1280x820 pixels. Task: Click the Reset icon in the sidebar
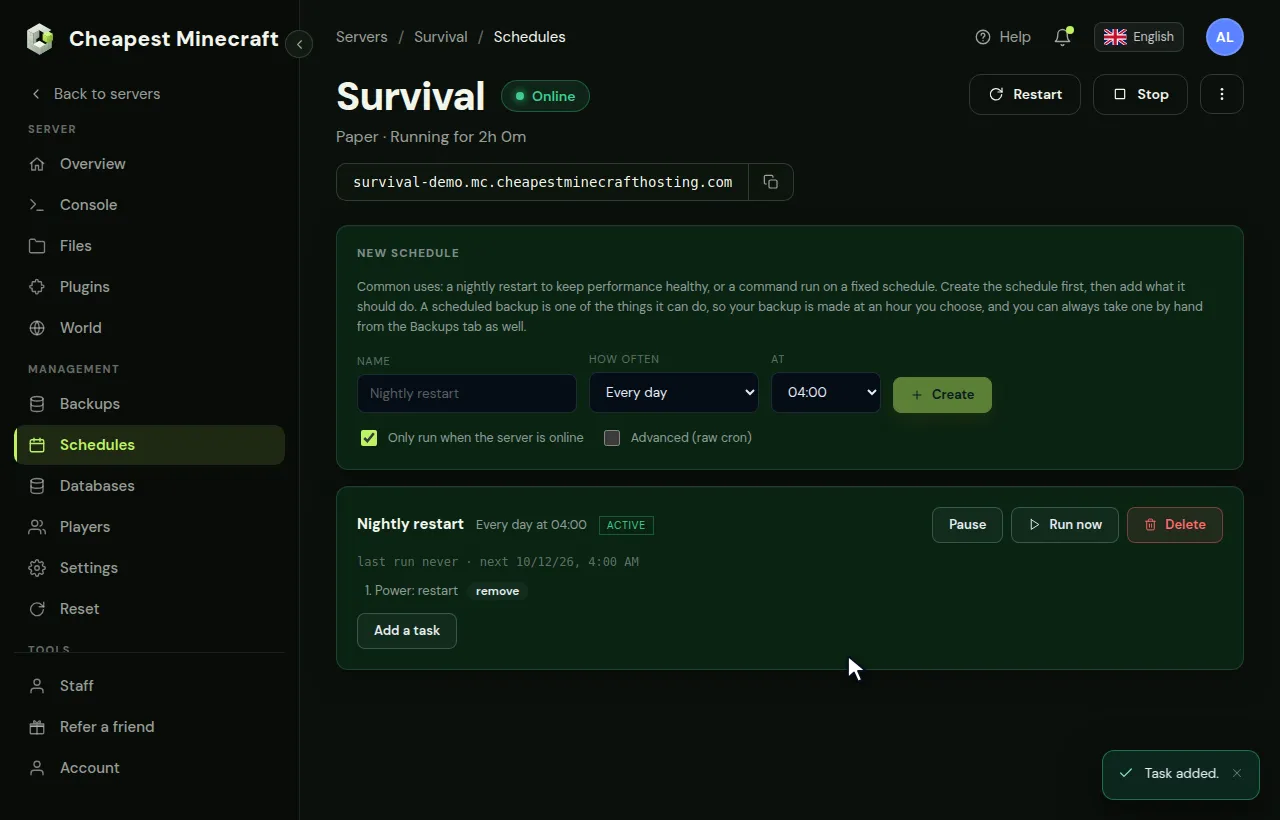pos(37,609)
